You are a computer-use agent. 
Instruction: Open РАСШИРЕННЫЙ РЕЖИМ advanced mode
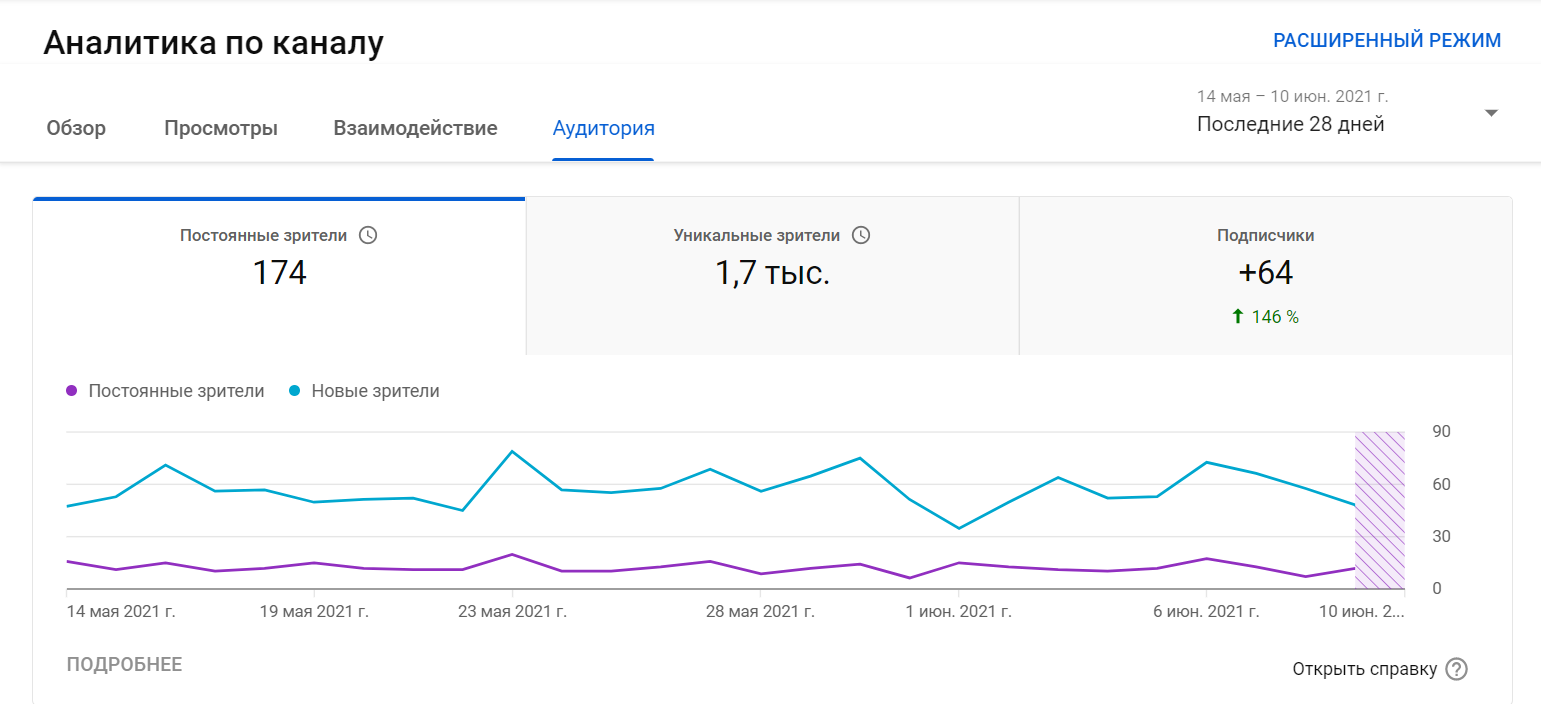click(x=1386, y=41)
